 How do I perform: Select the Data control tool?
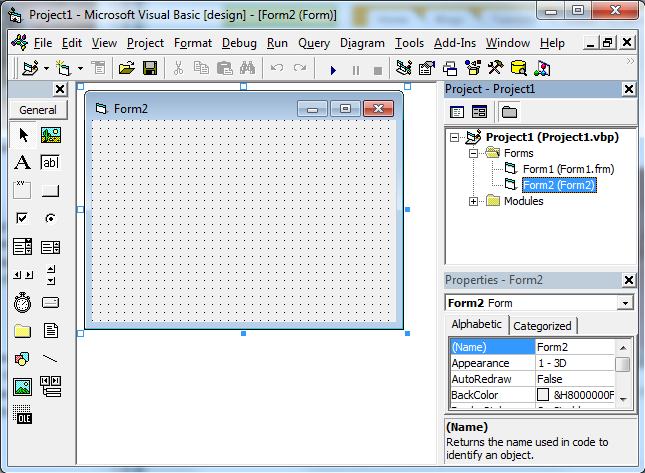pos(50,387)
